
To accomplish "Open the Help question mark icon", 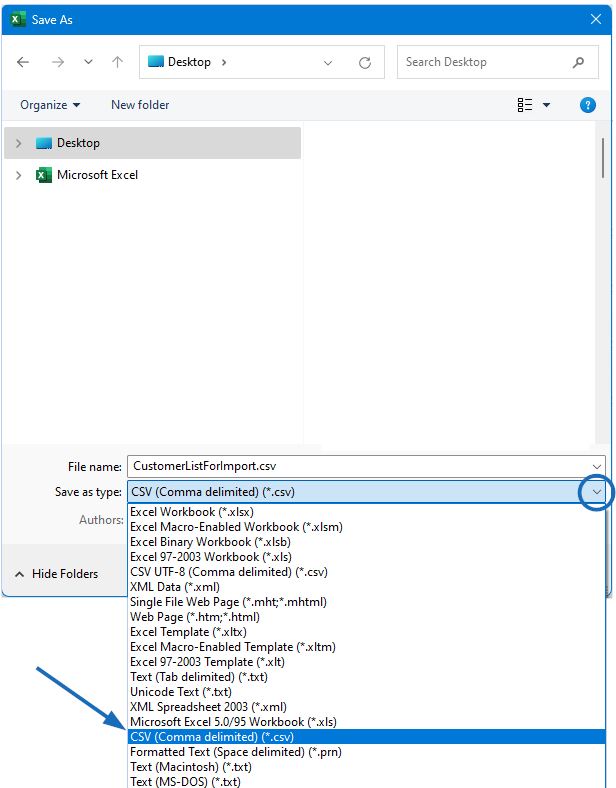I will pos(587,105).
